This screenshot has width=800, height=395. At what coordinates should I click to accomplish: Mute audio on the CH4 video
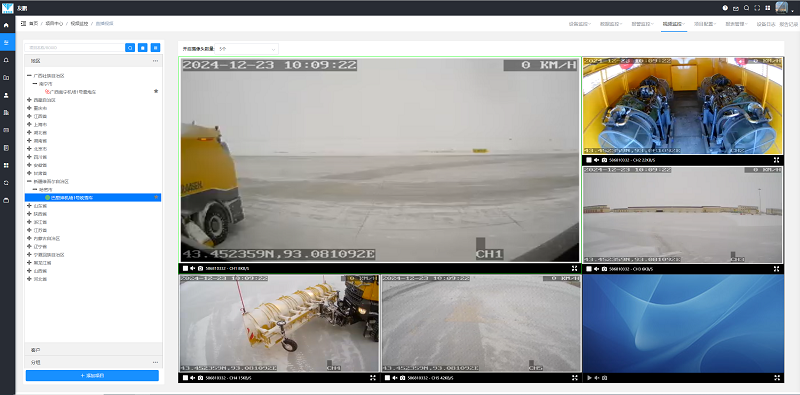[193, 378]
